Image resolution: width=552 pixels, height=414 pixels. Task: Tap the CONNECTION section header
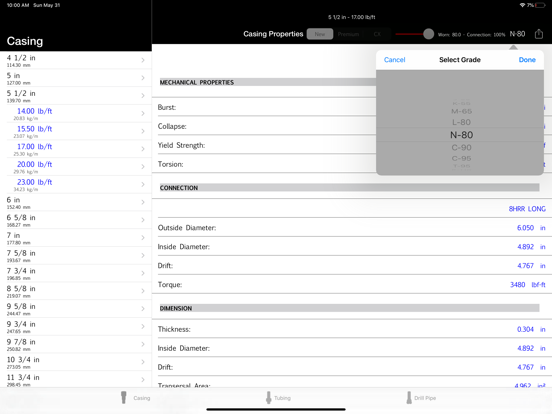pos(349,188)
